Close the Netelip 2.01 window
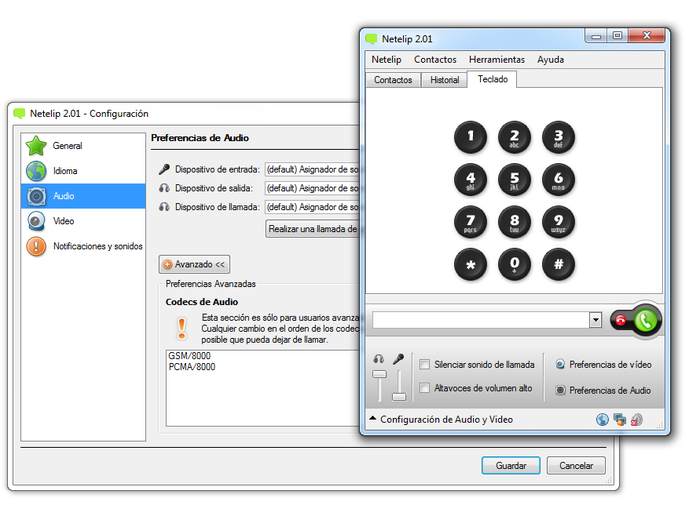 pos(646,35)
